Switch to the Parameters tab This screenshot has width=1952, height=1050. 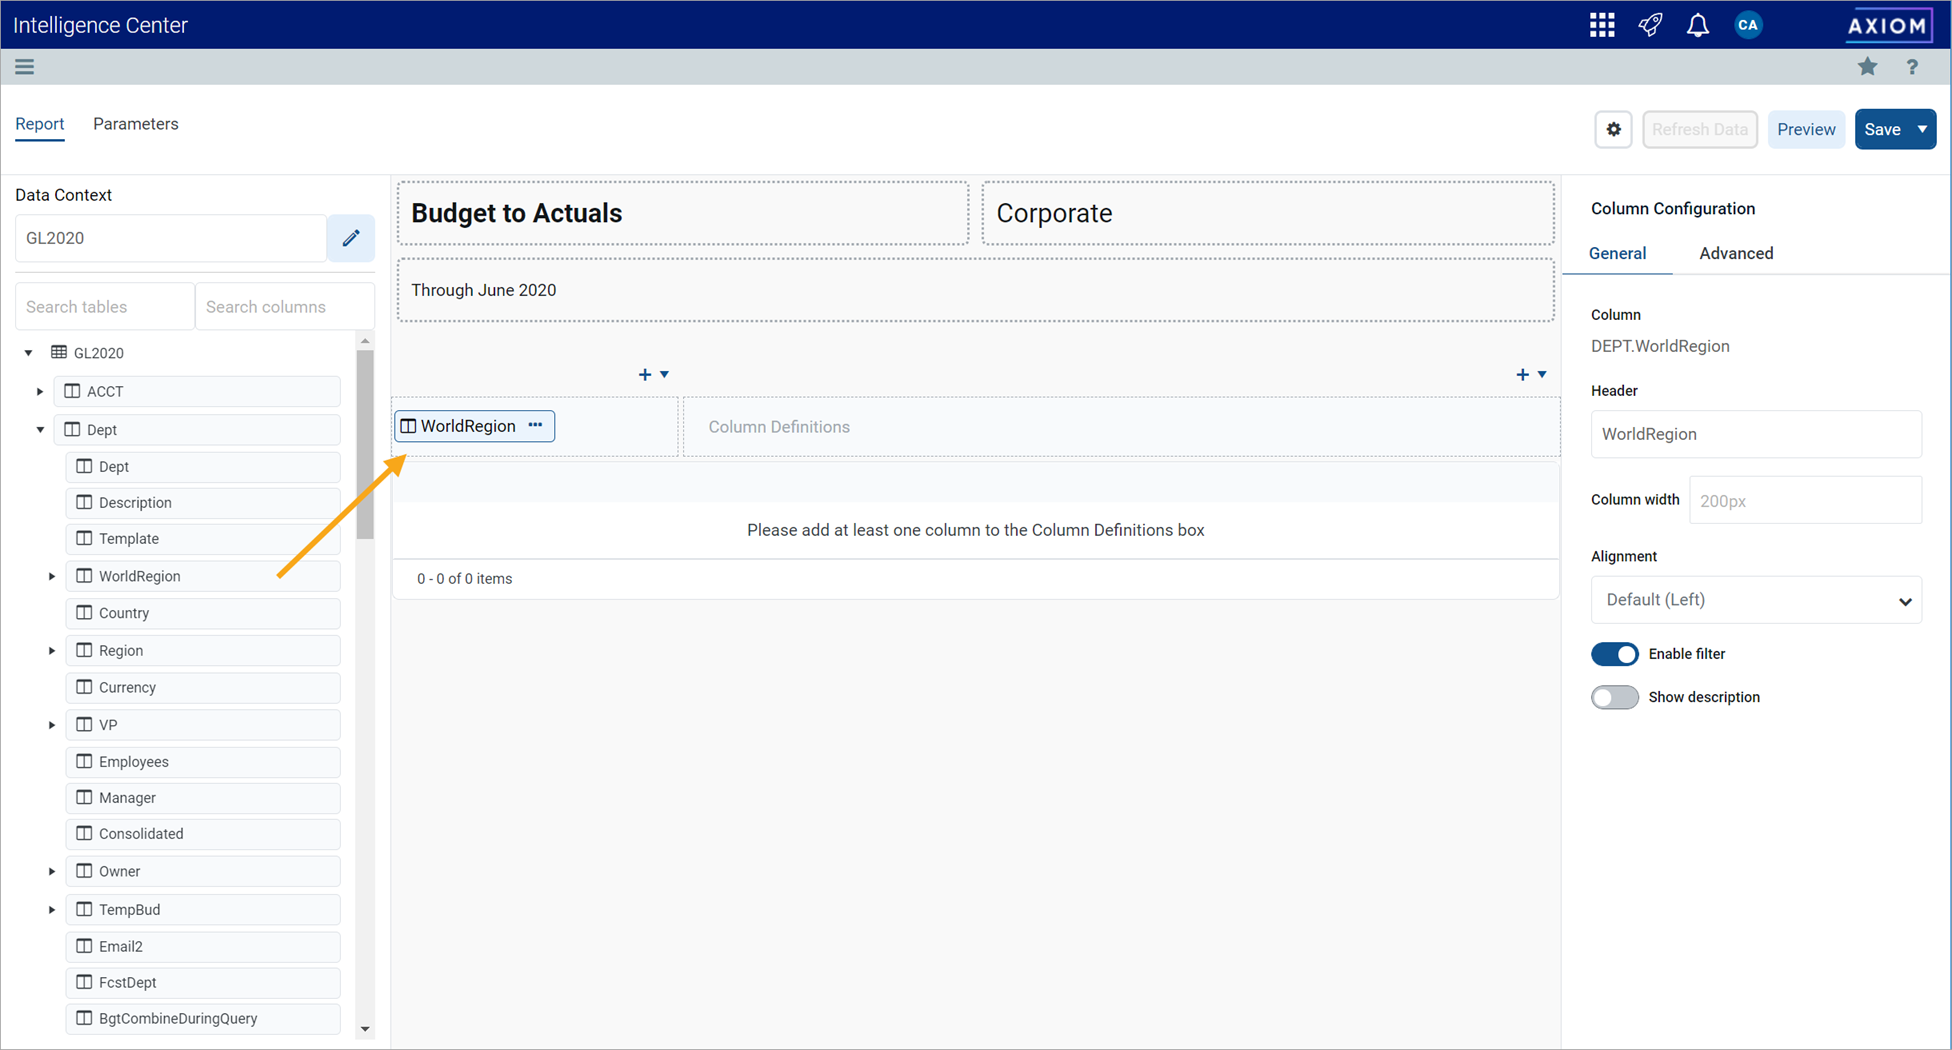pos(136,124)
